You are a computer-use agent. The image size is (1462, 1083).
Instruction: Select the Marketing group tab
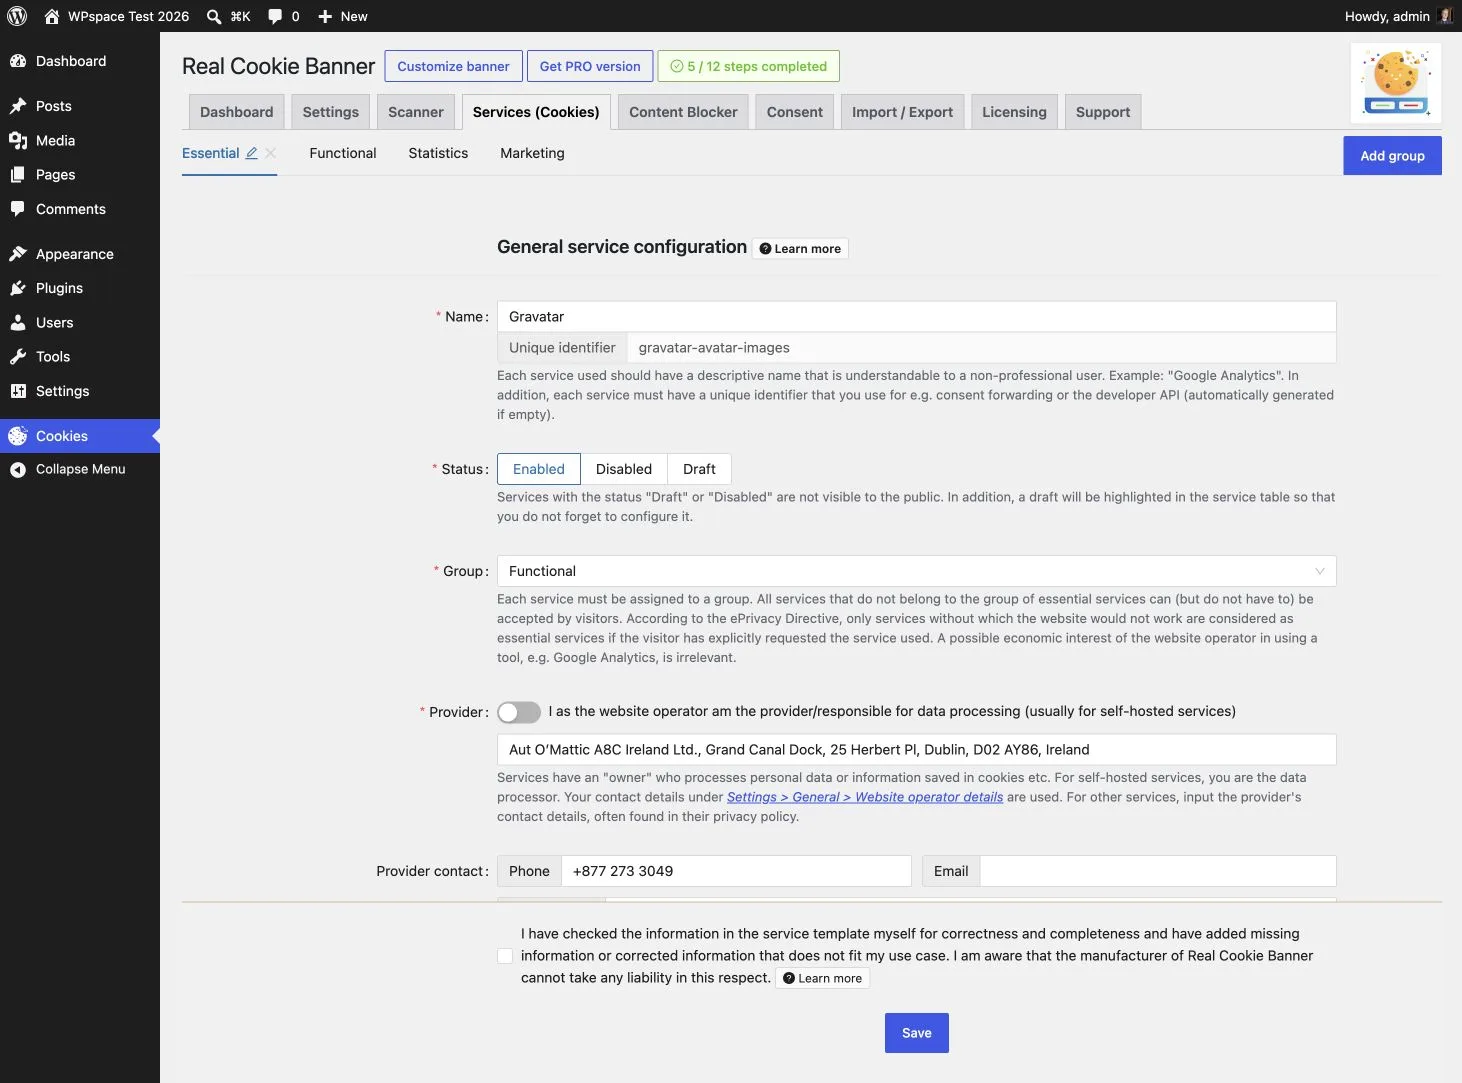[532, 153]
